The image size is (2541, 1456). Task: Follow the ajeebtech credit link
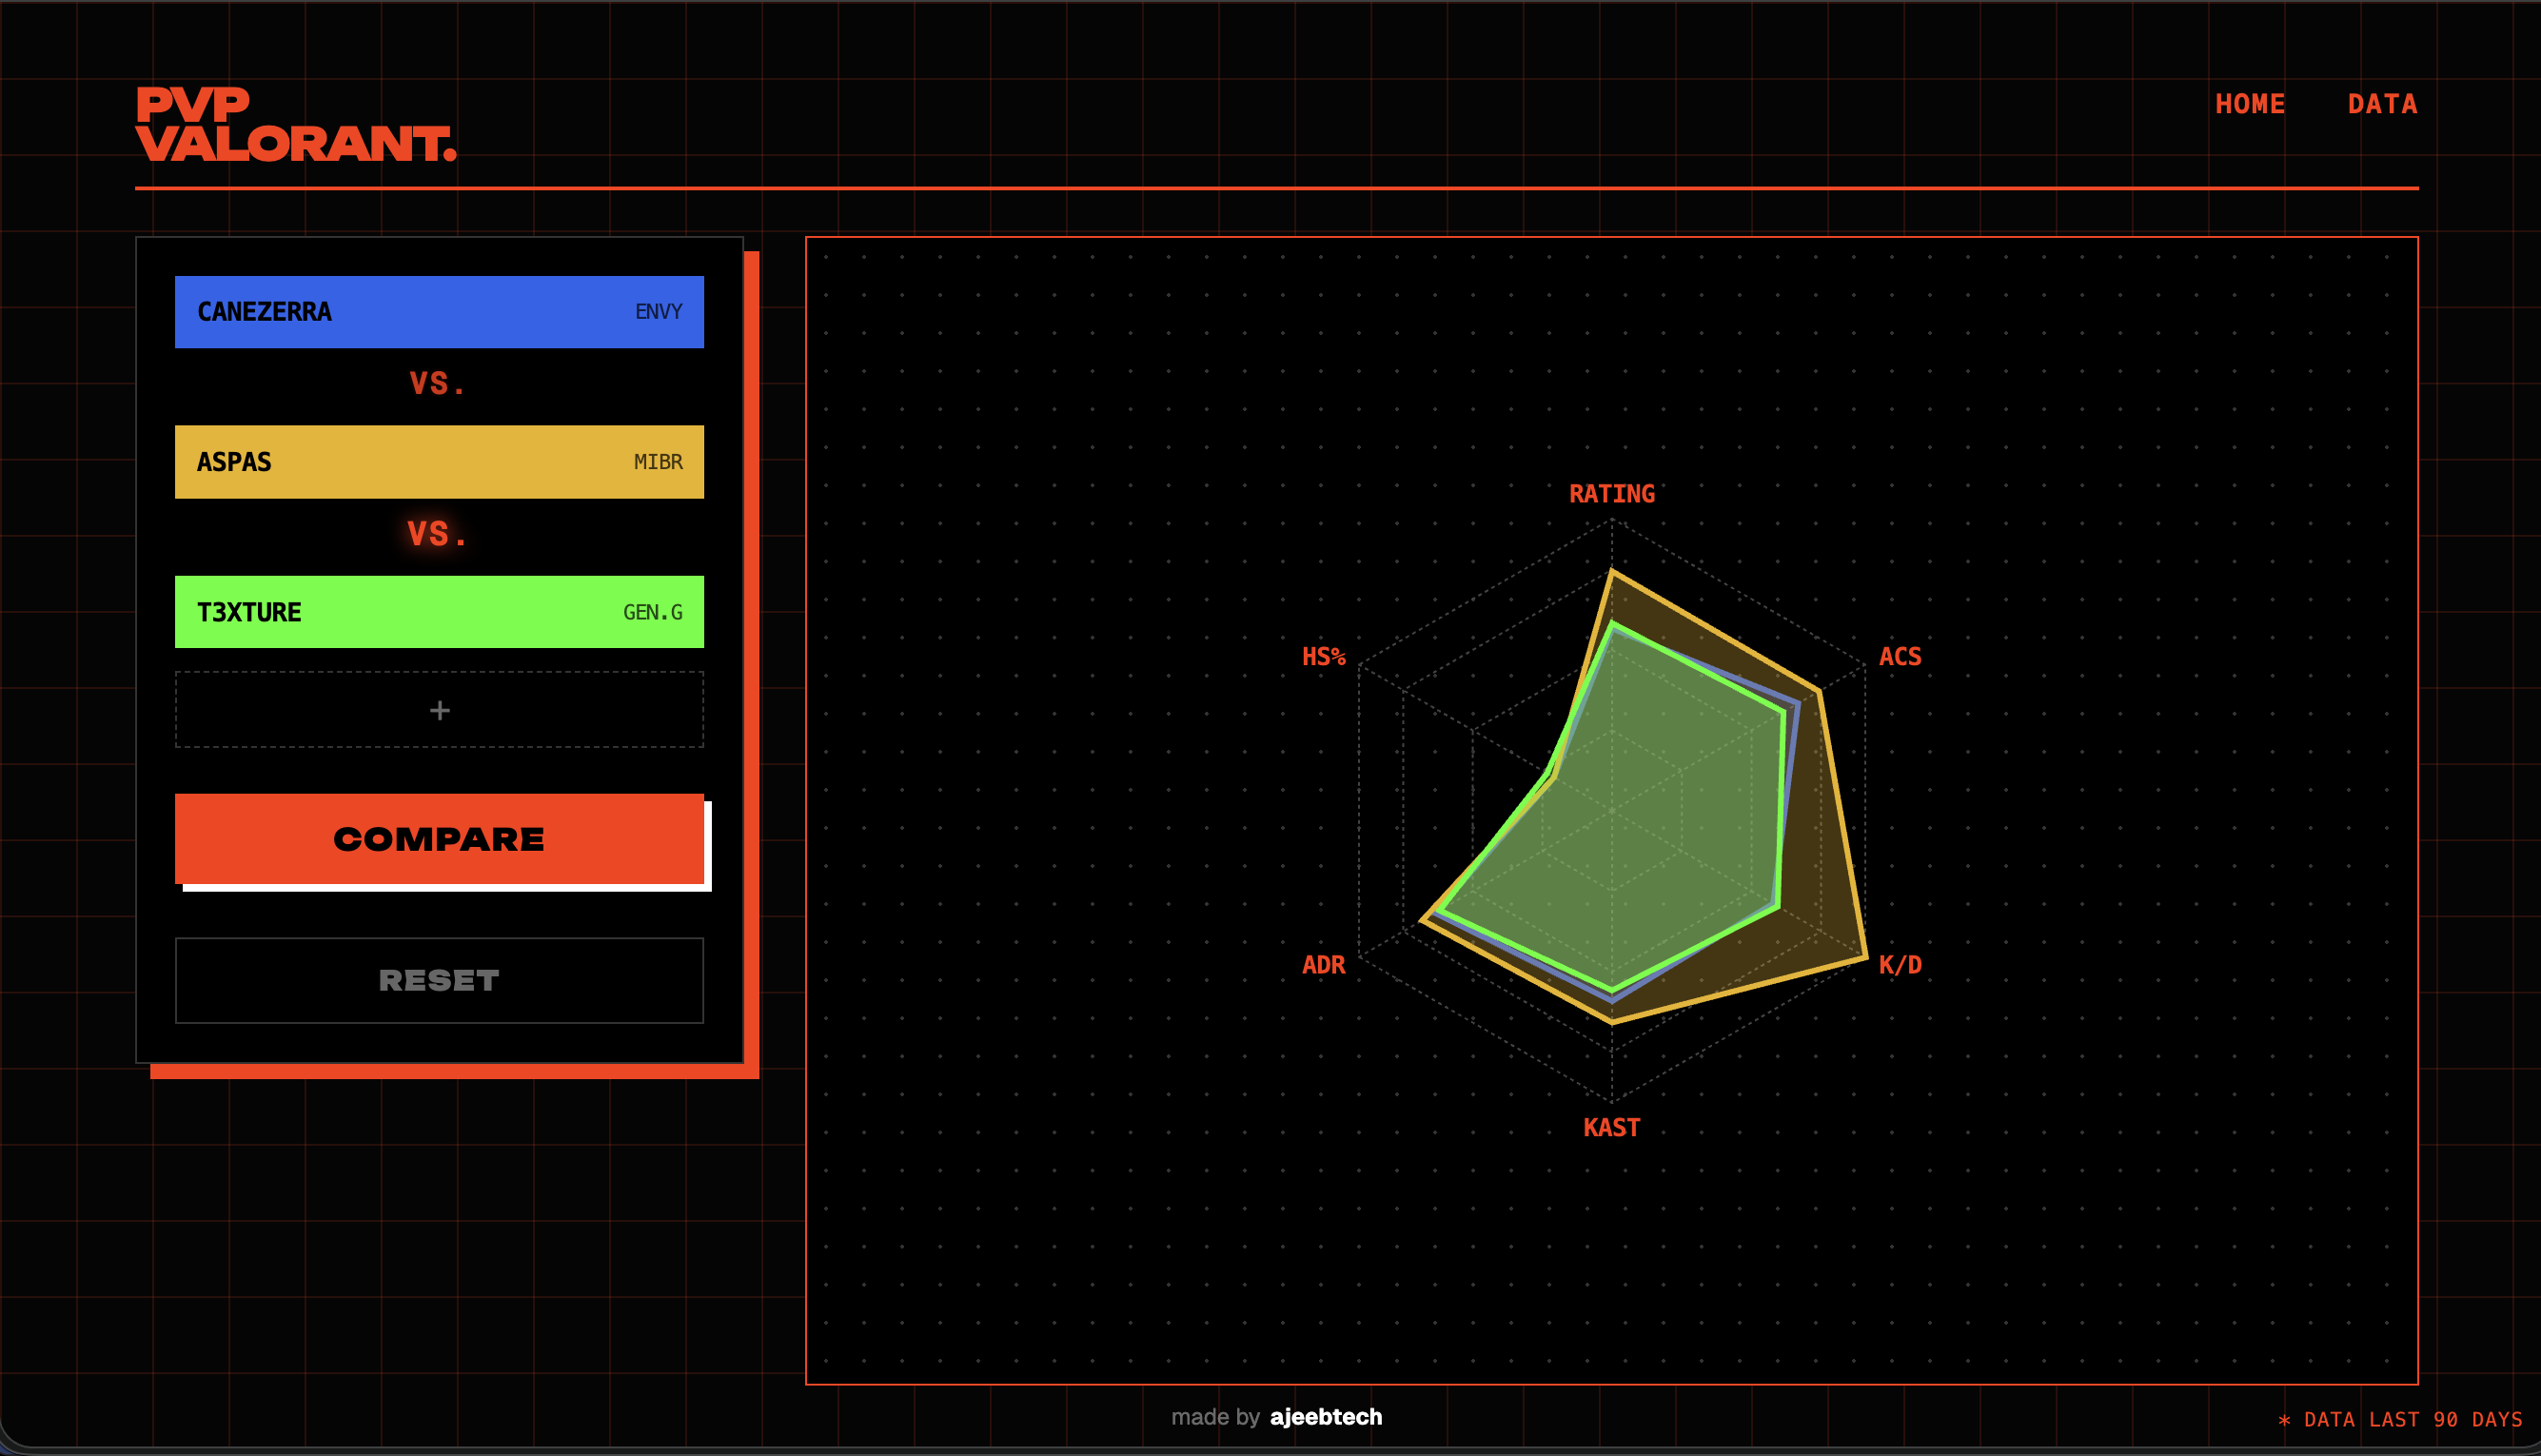coord(1326,1417)
